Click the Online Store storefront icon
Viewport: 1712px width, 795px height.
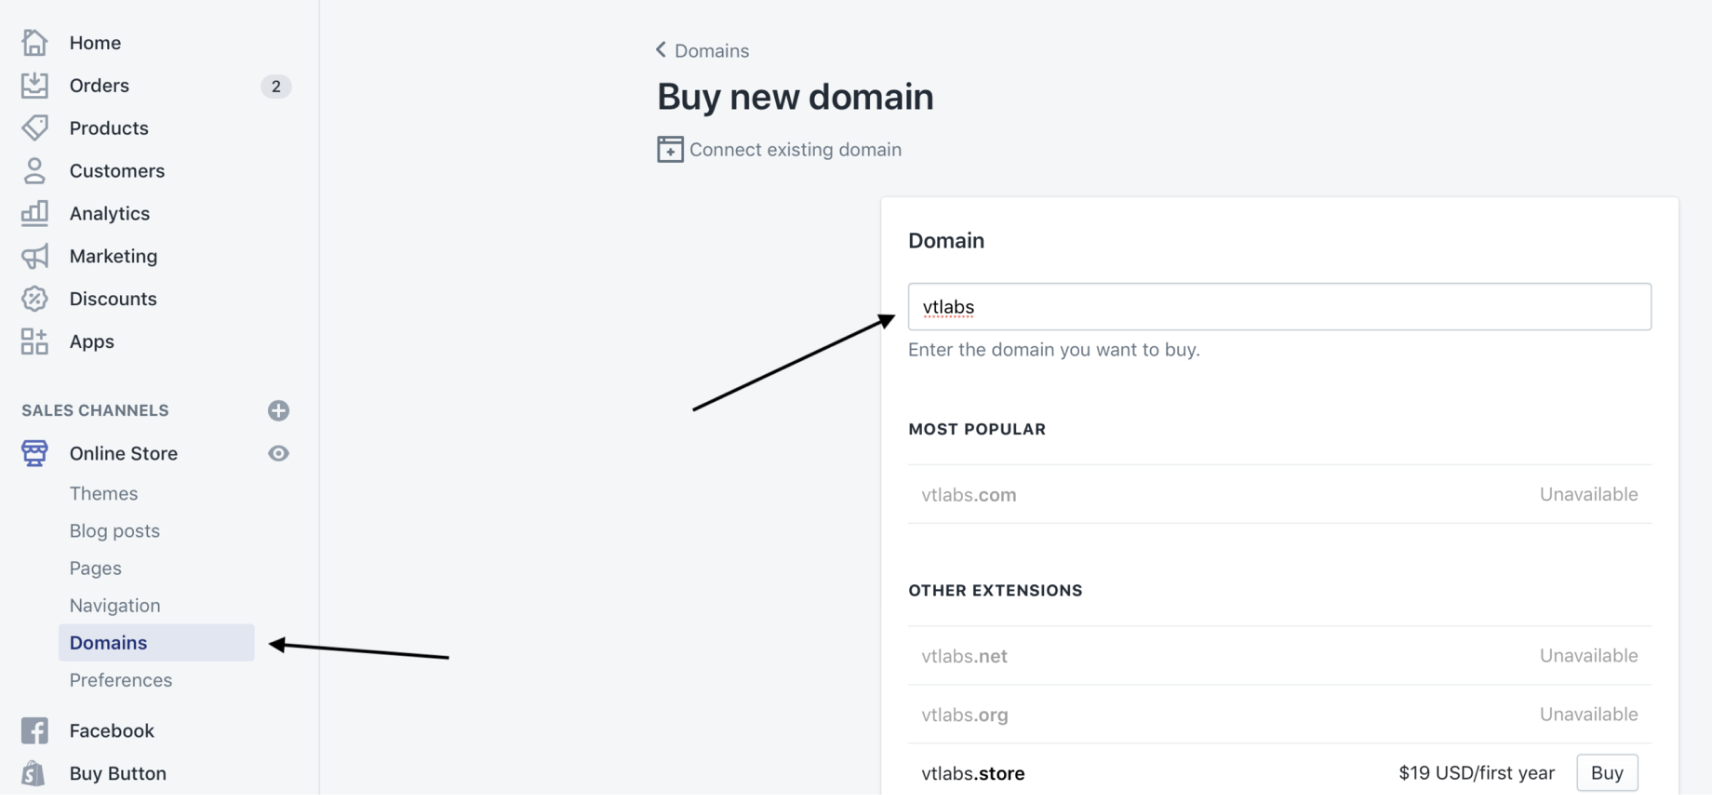pyautogui.click(x=35, y=453)
